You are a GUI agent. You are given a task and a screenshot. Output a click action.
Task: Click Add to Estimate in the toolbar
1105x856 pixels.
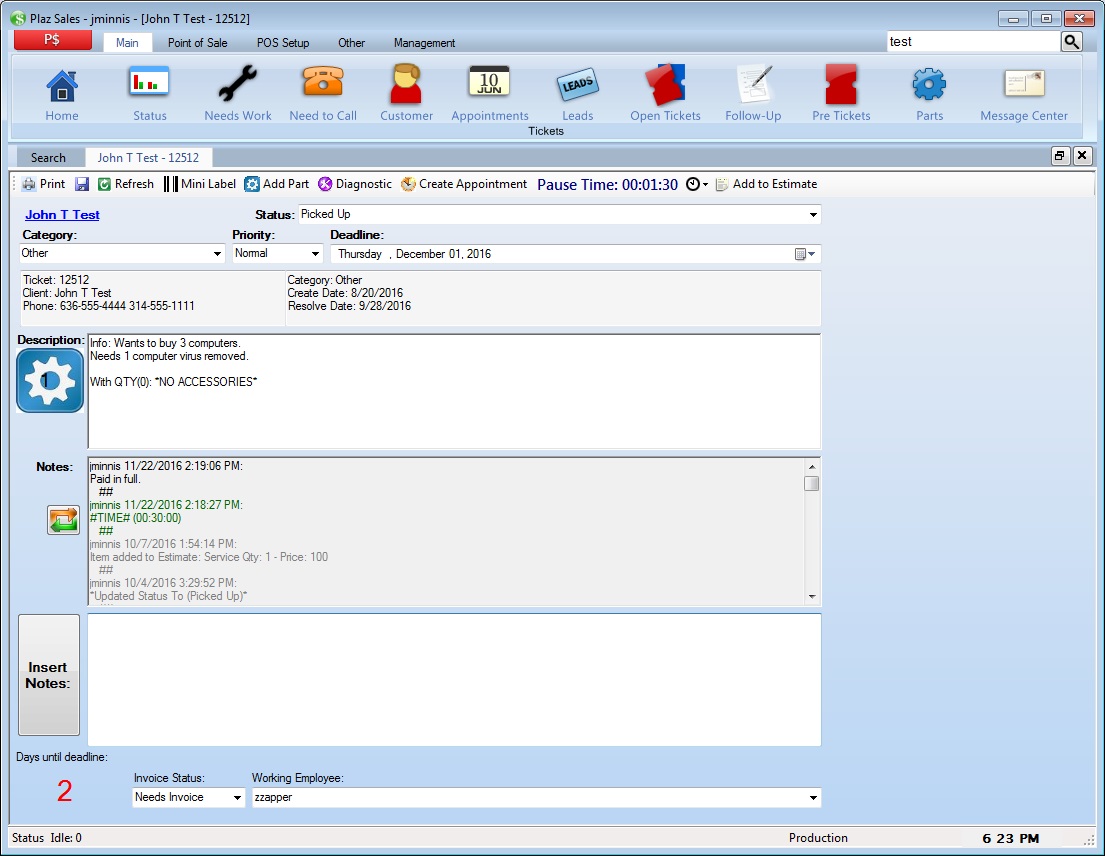coord(767,184)
